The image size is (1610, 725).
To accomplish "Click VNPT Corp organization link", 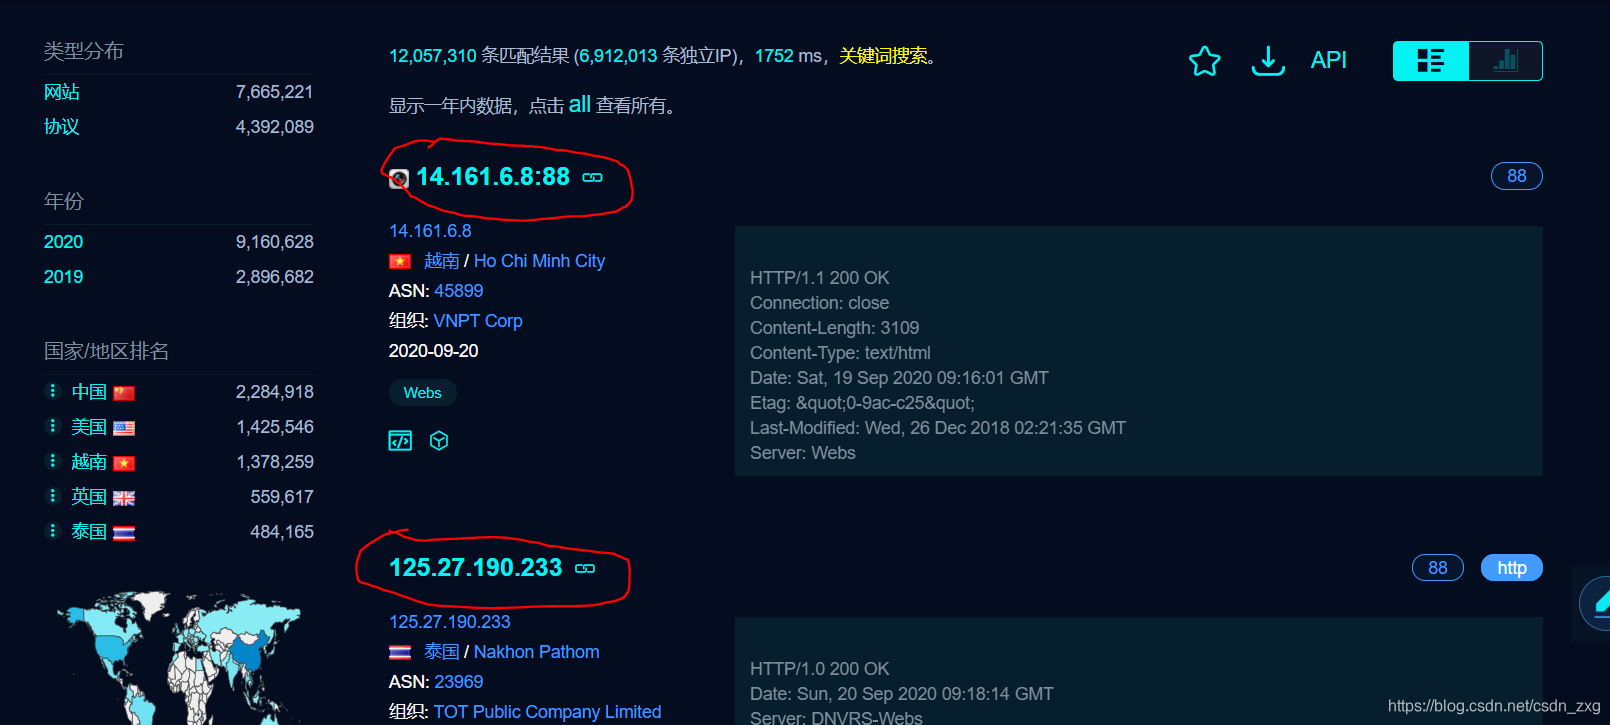I will [478, 321].
